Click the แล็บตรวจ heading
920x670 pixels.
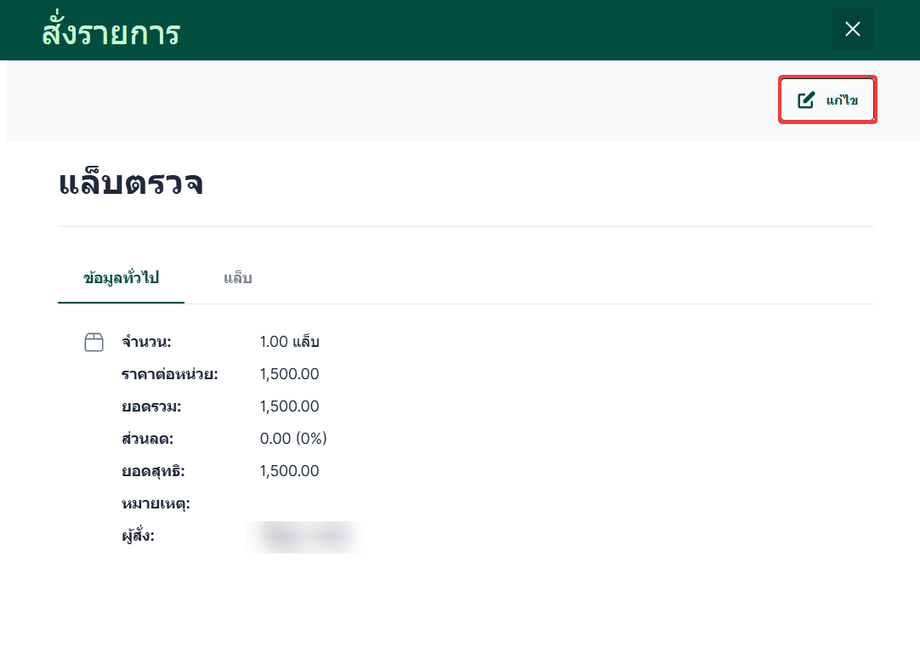pyautogui.click(x=131, y=183)
